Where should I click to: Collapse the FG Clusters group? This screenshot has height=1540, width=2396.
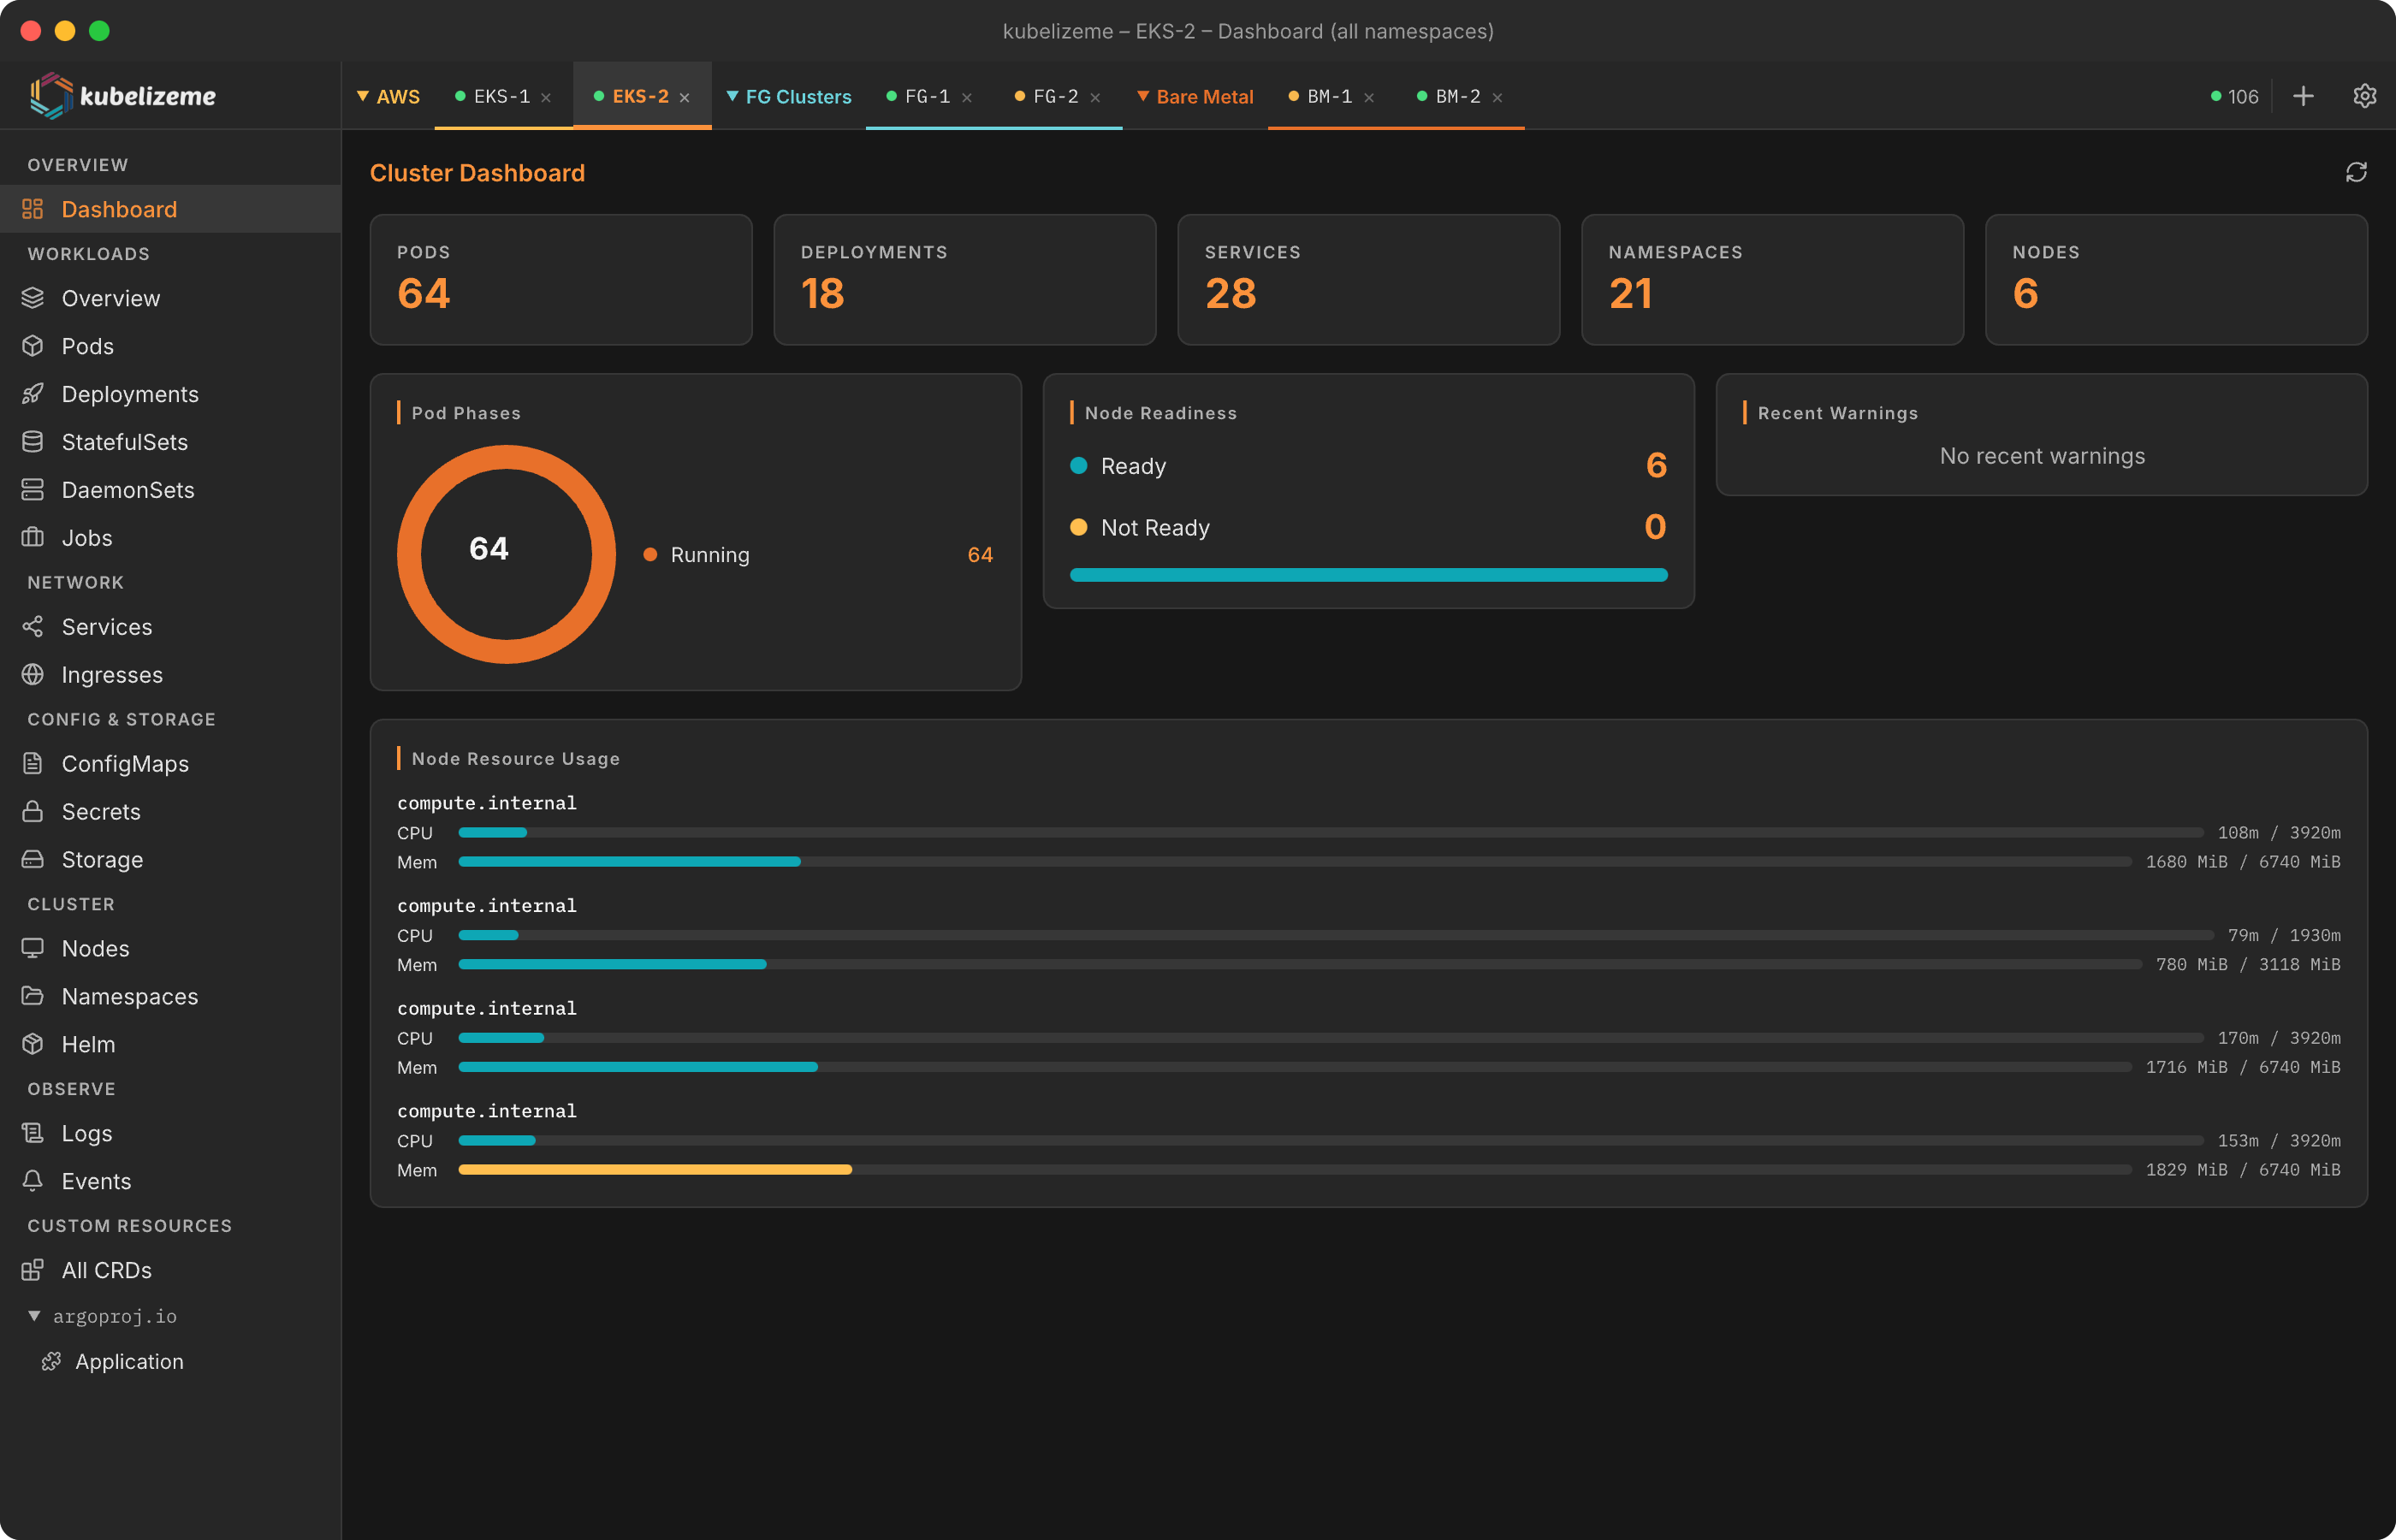789,97
